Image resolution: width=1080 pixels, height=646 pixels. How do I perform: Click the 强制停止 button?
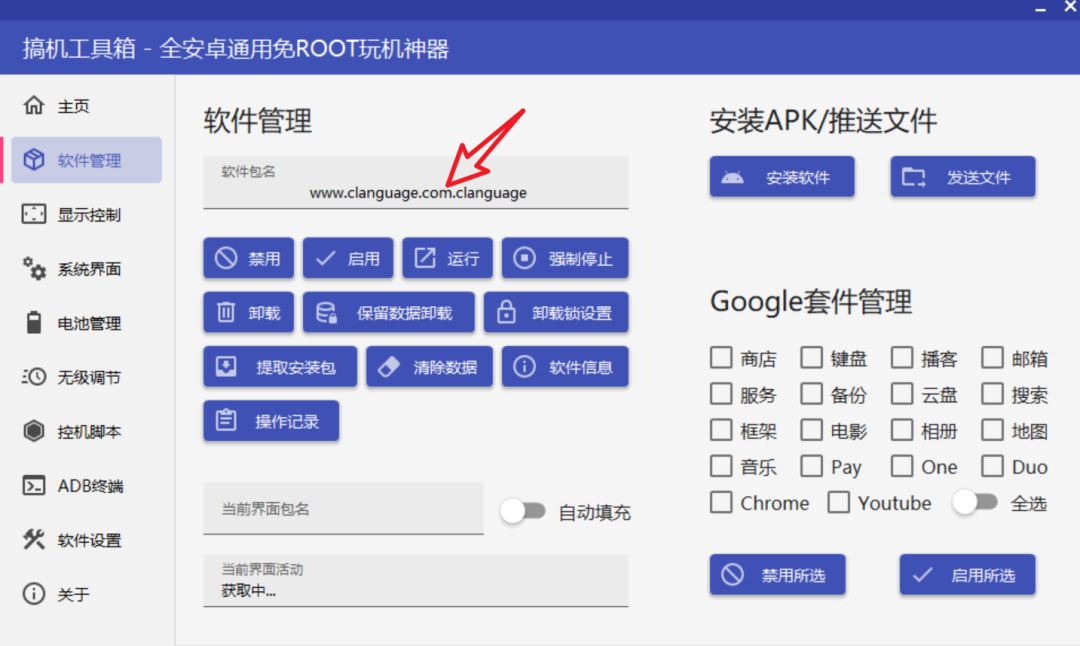point(565,258)
